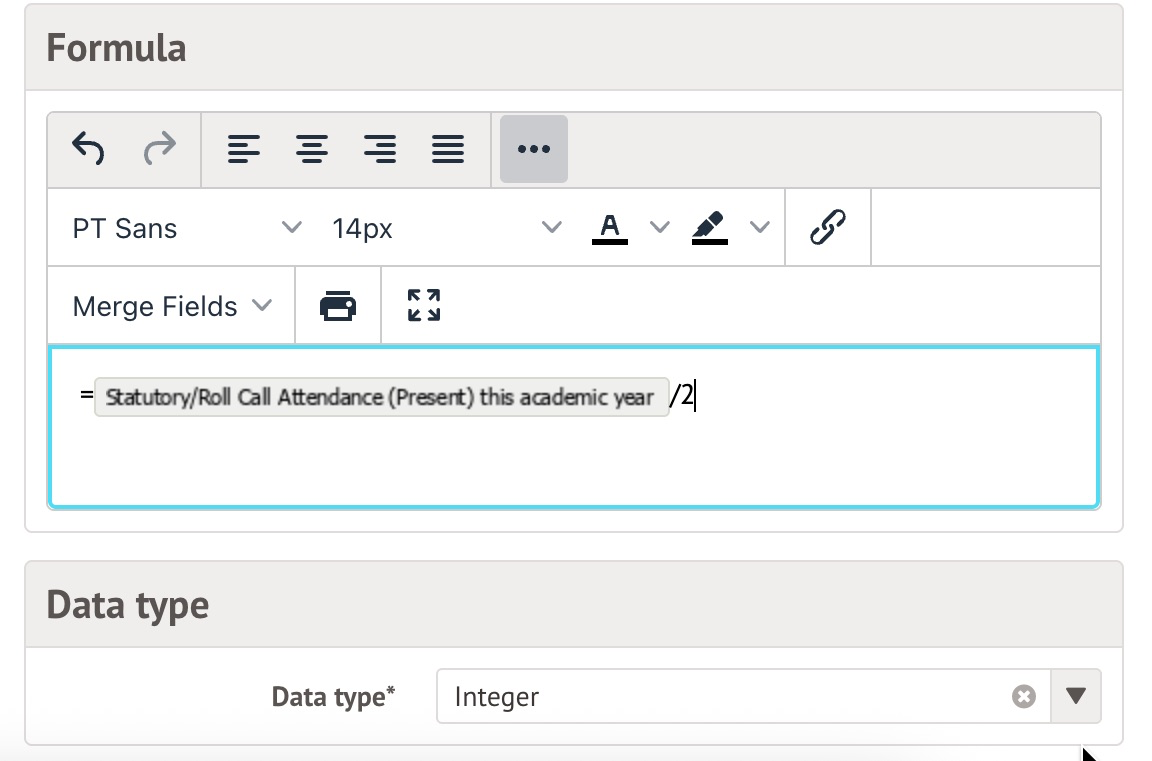This screenshot has width=1152, height=761.
Task: Expand the Data type dropdown arrow
Action: coord(1076,697)
